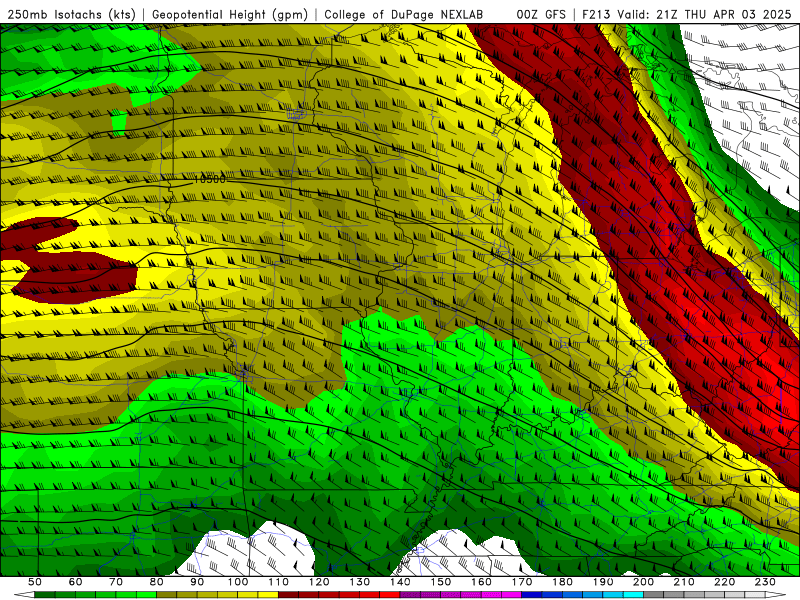Click the '140' value on the color scale
This screenshot has width=800, height=600.
coord(400,582)
